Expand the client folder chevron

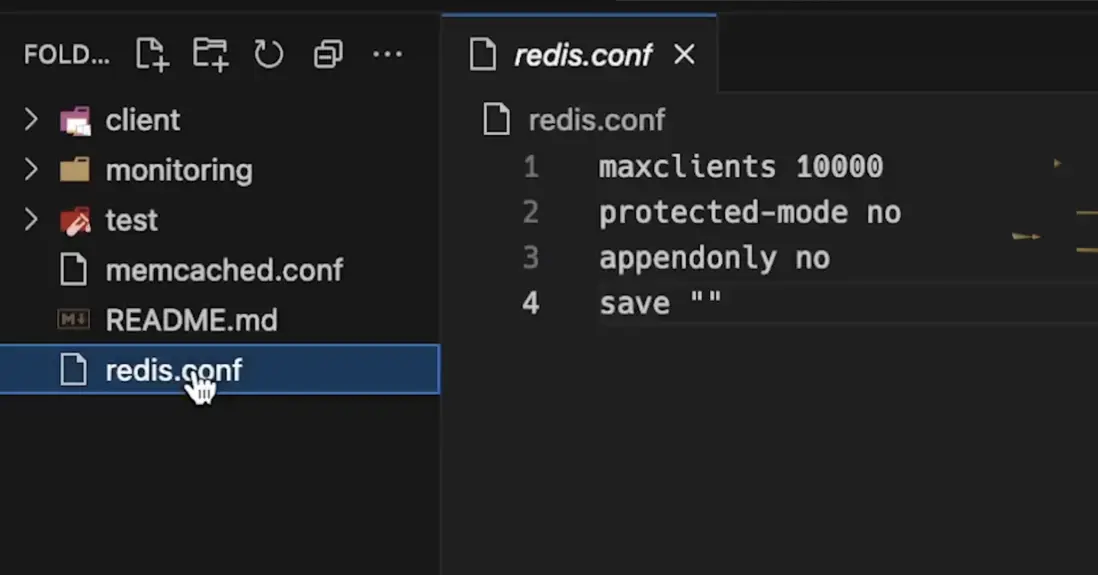click(x=31, y=120)
